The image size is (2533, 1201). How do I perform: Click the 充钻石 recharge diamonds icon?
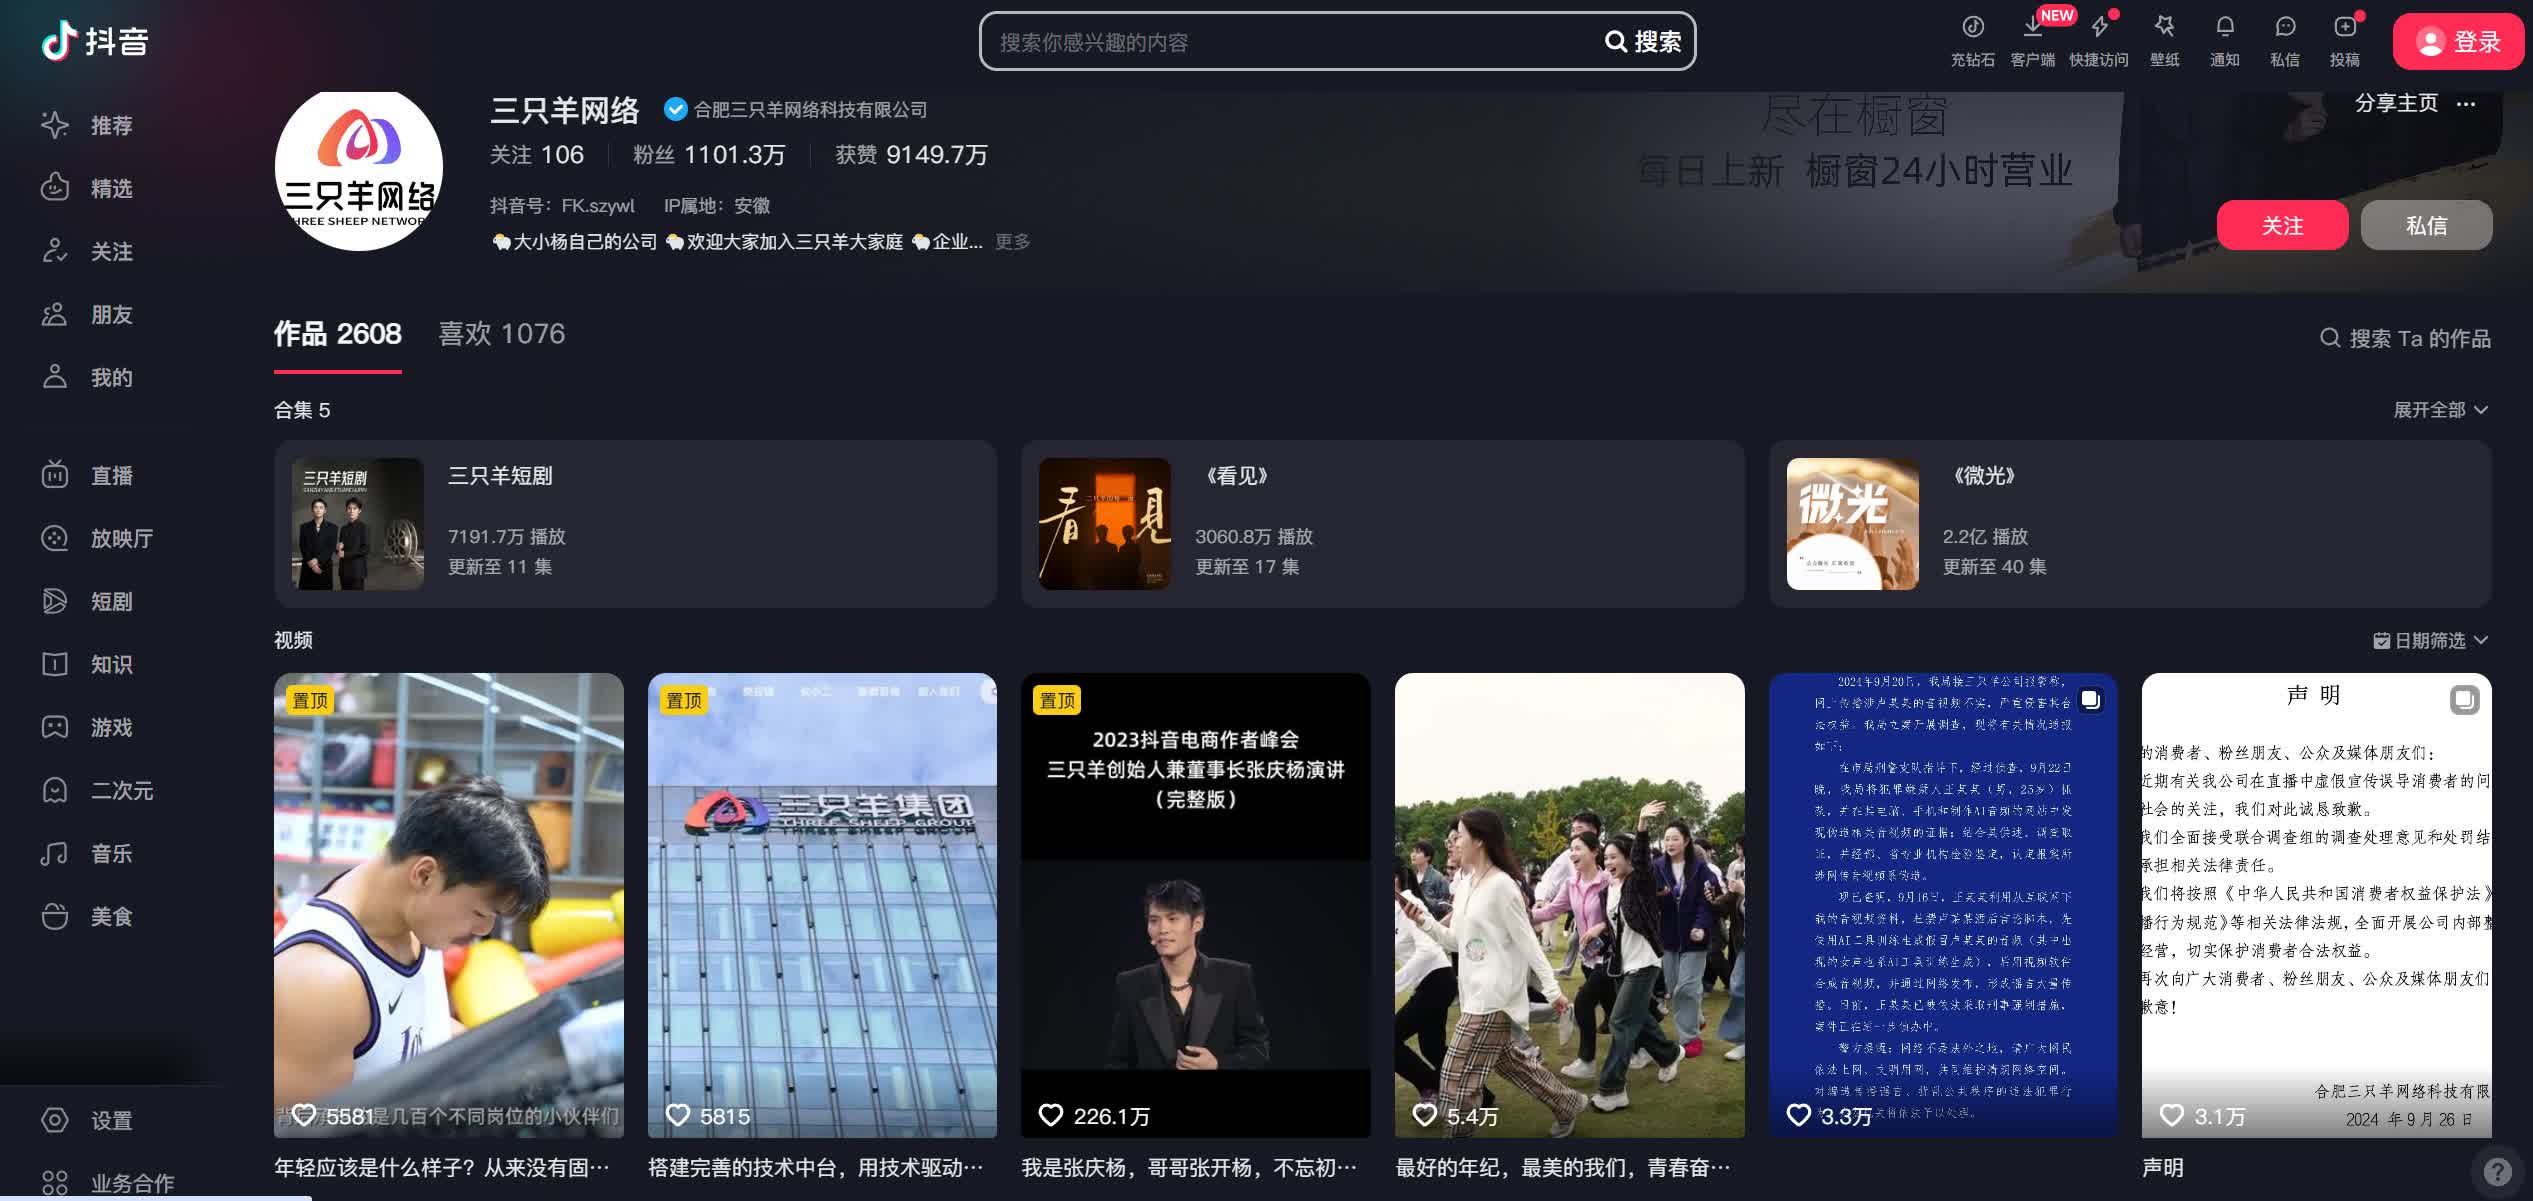[x=1972, y=40]
